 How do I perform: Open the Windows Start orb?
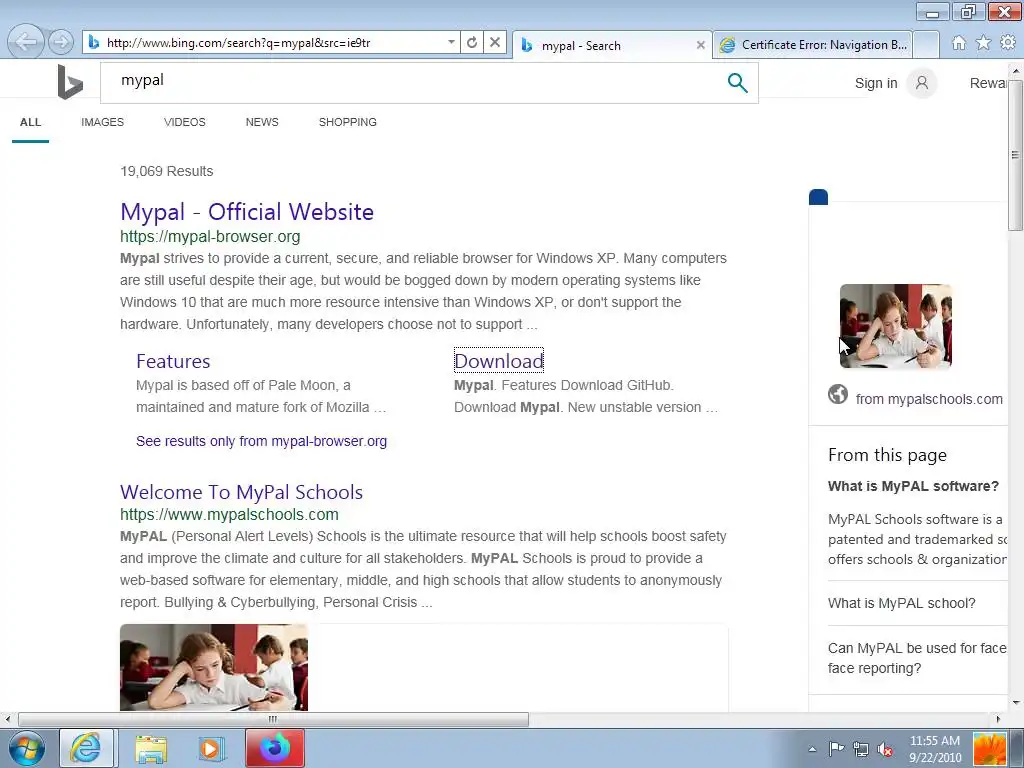pyautogui.click(x=27, y=748)
